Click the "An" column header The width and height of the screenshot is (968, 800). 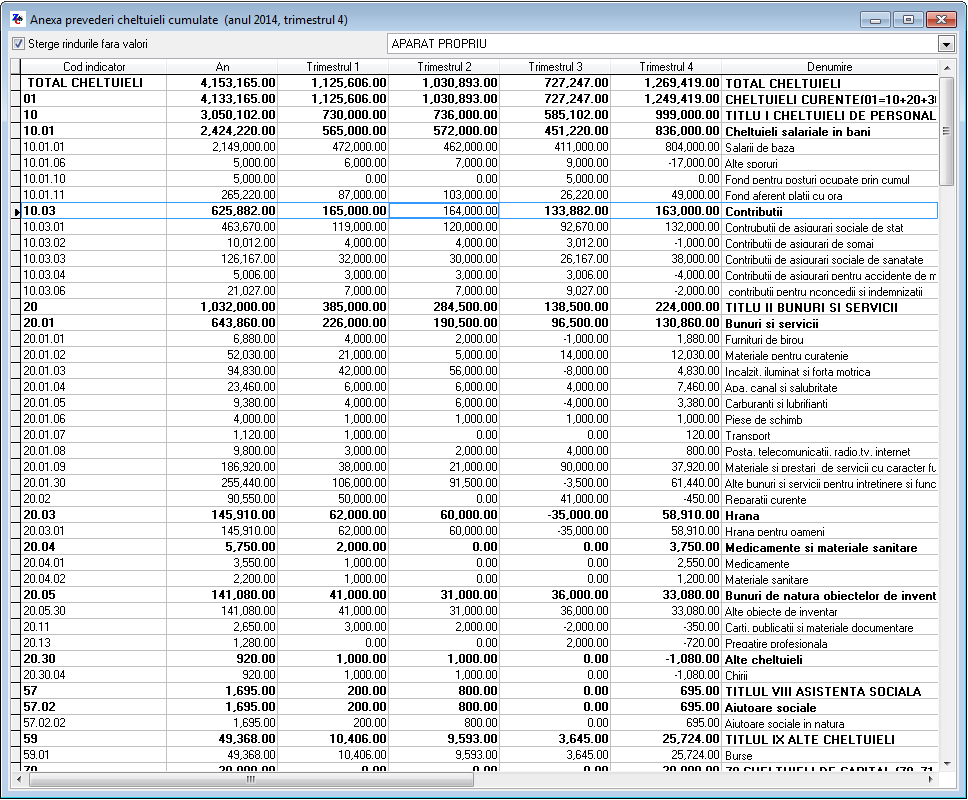[222, 67]
